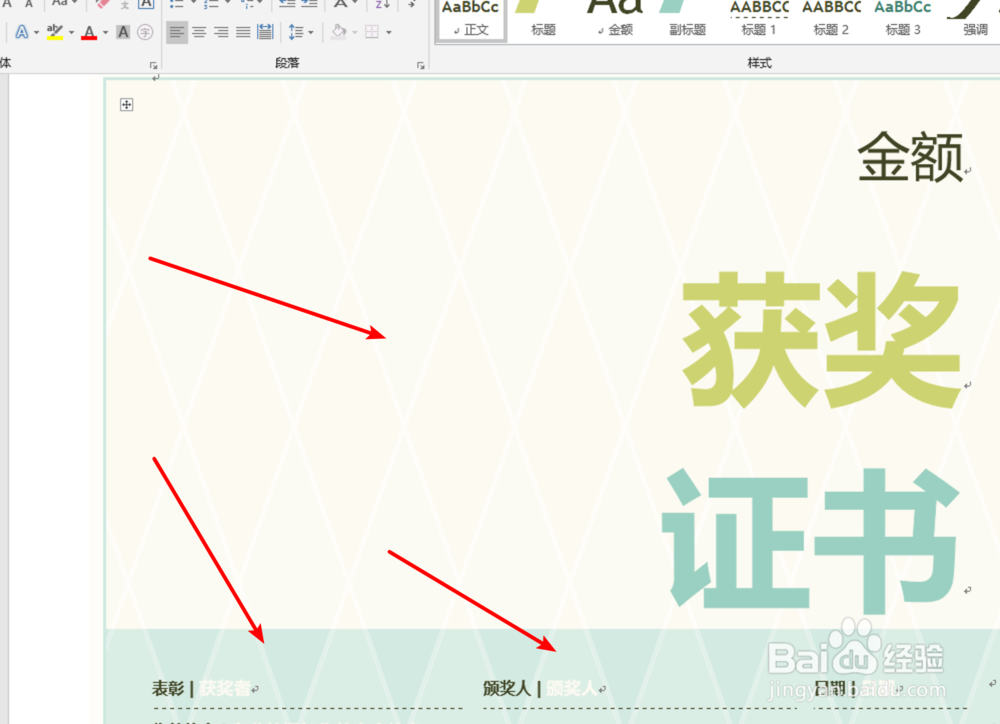Select the center alignment icon
Image resolution: width=1000 pixels, height=724 pixels.
[x=198, y=31]
